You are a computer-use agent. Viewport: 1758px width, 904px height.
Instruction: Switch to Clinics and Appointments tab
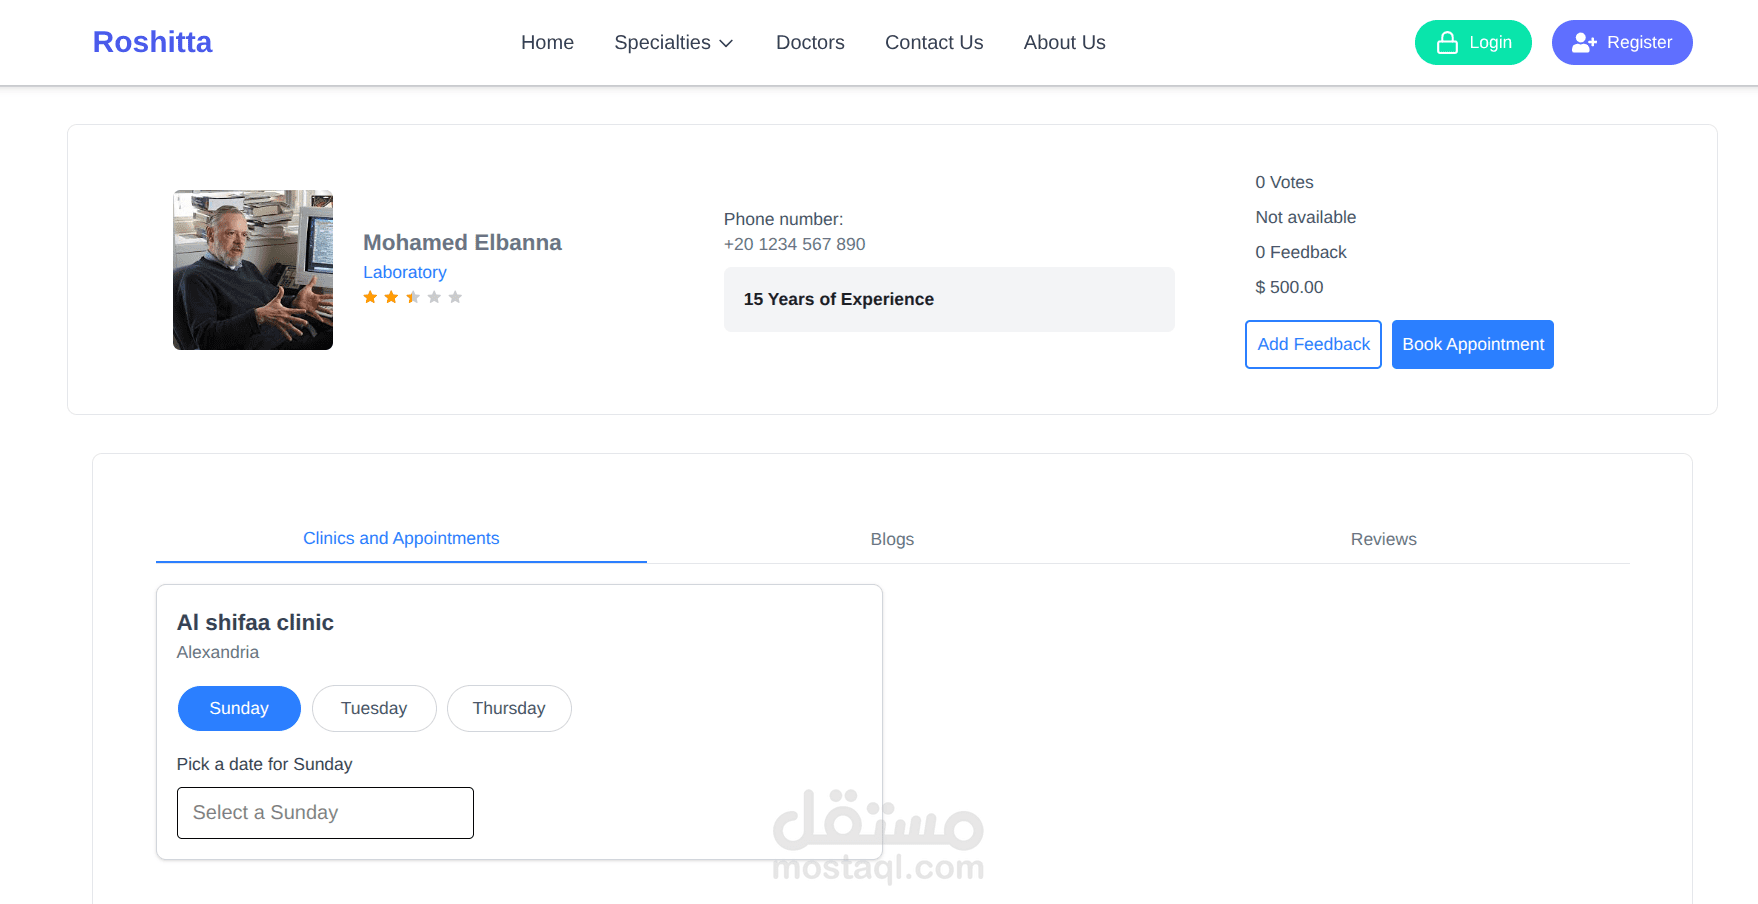tap(401, 538)
